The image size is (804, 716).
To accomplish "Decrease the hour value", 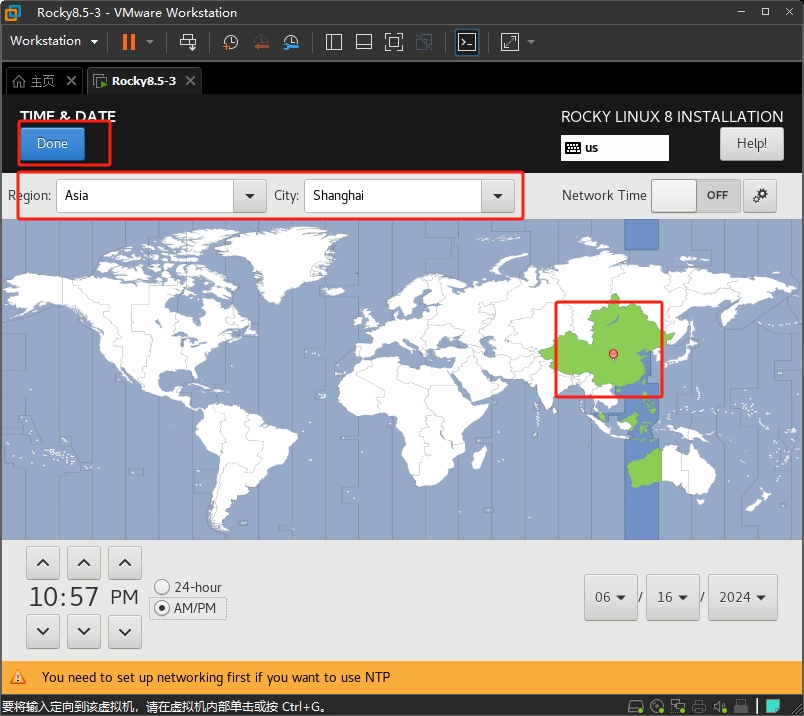I will coord(43,631).
